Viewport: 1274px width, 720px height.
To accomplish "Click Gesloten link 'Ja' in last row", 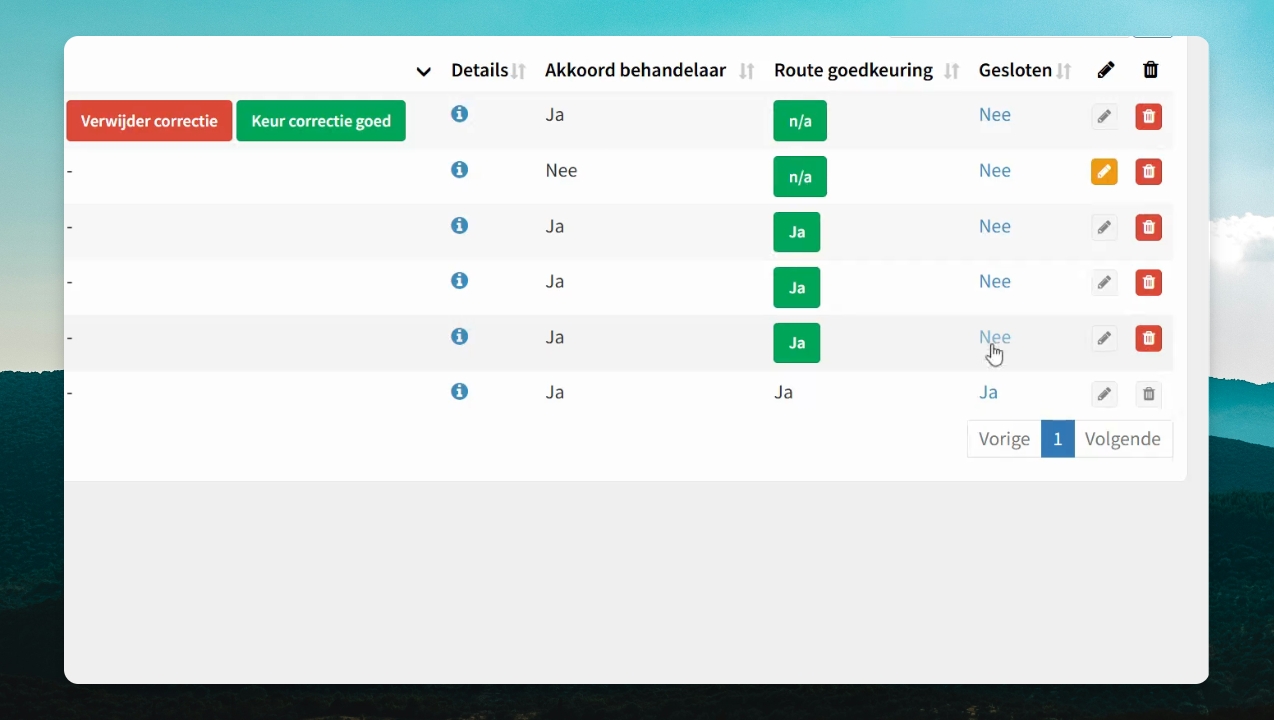I will point(988,392).
